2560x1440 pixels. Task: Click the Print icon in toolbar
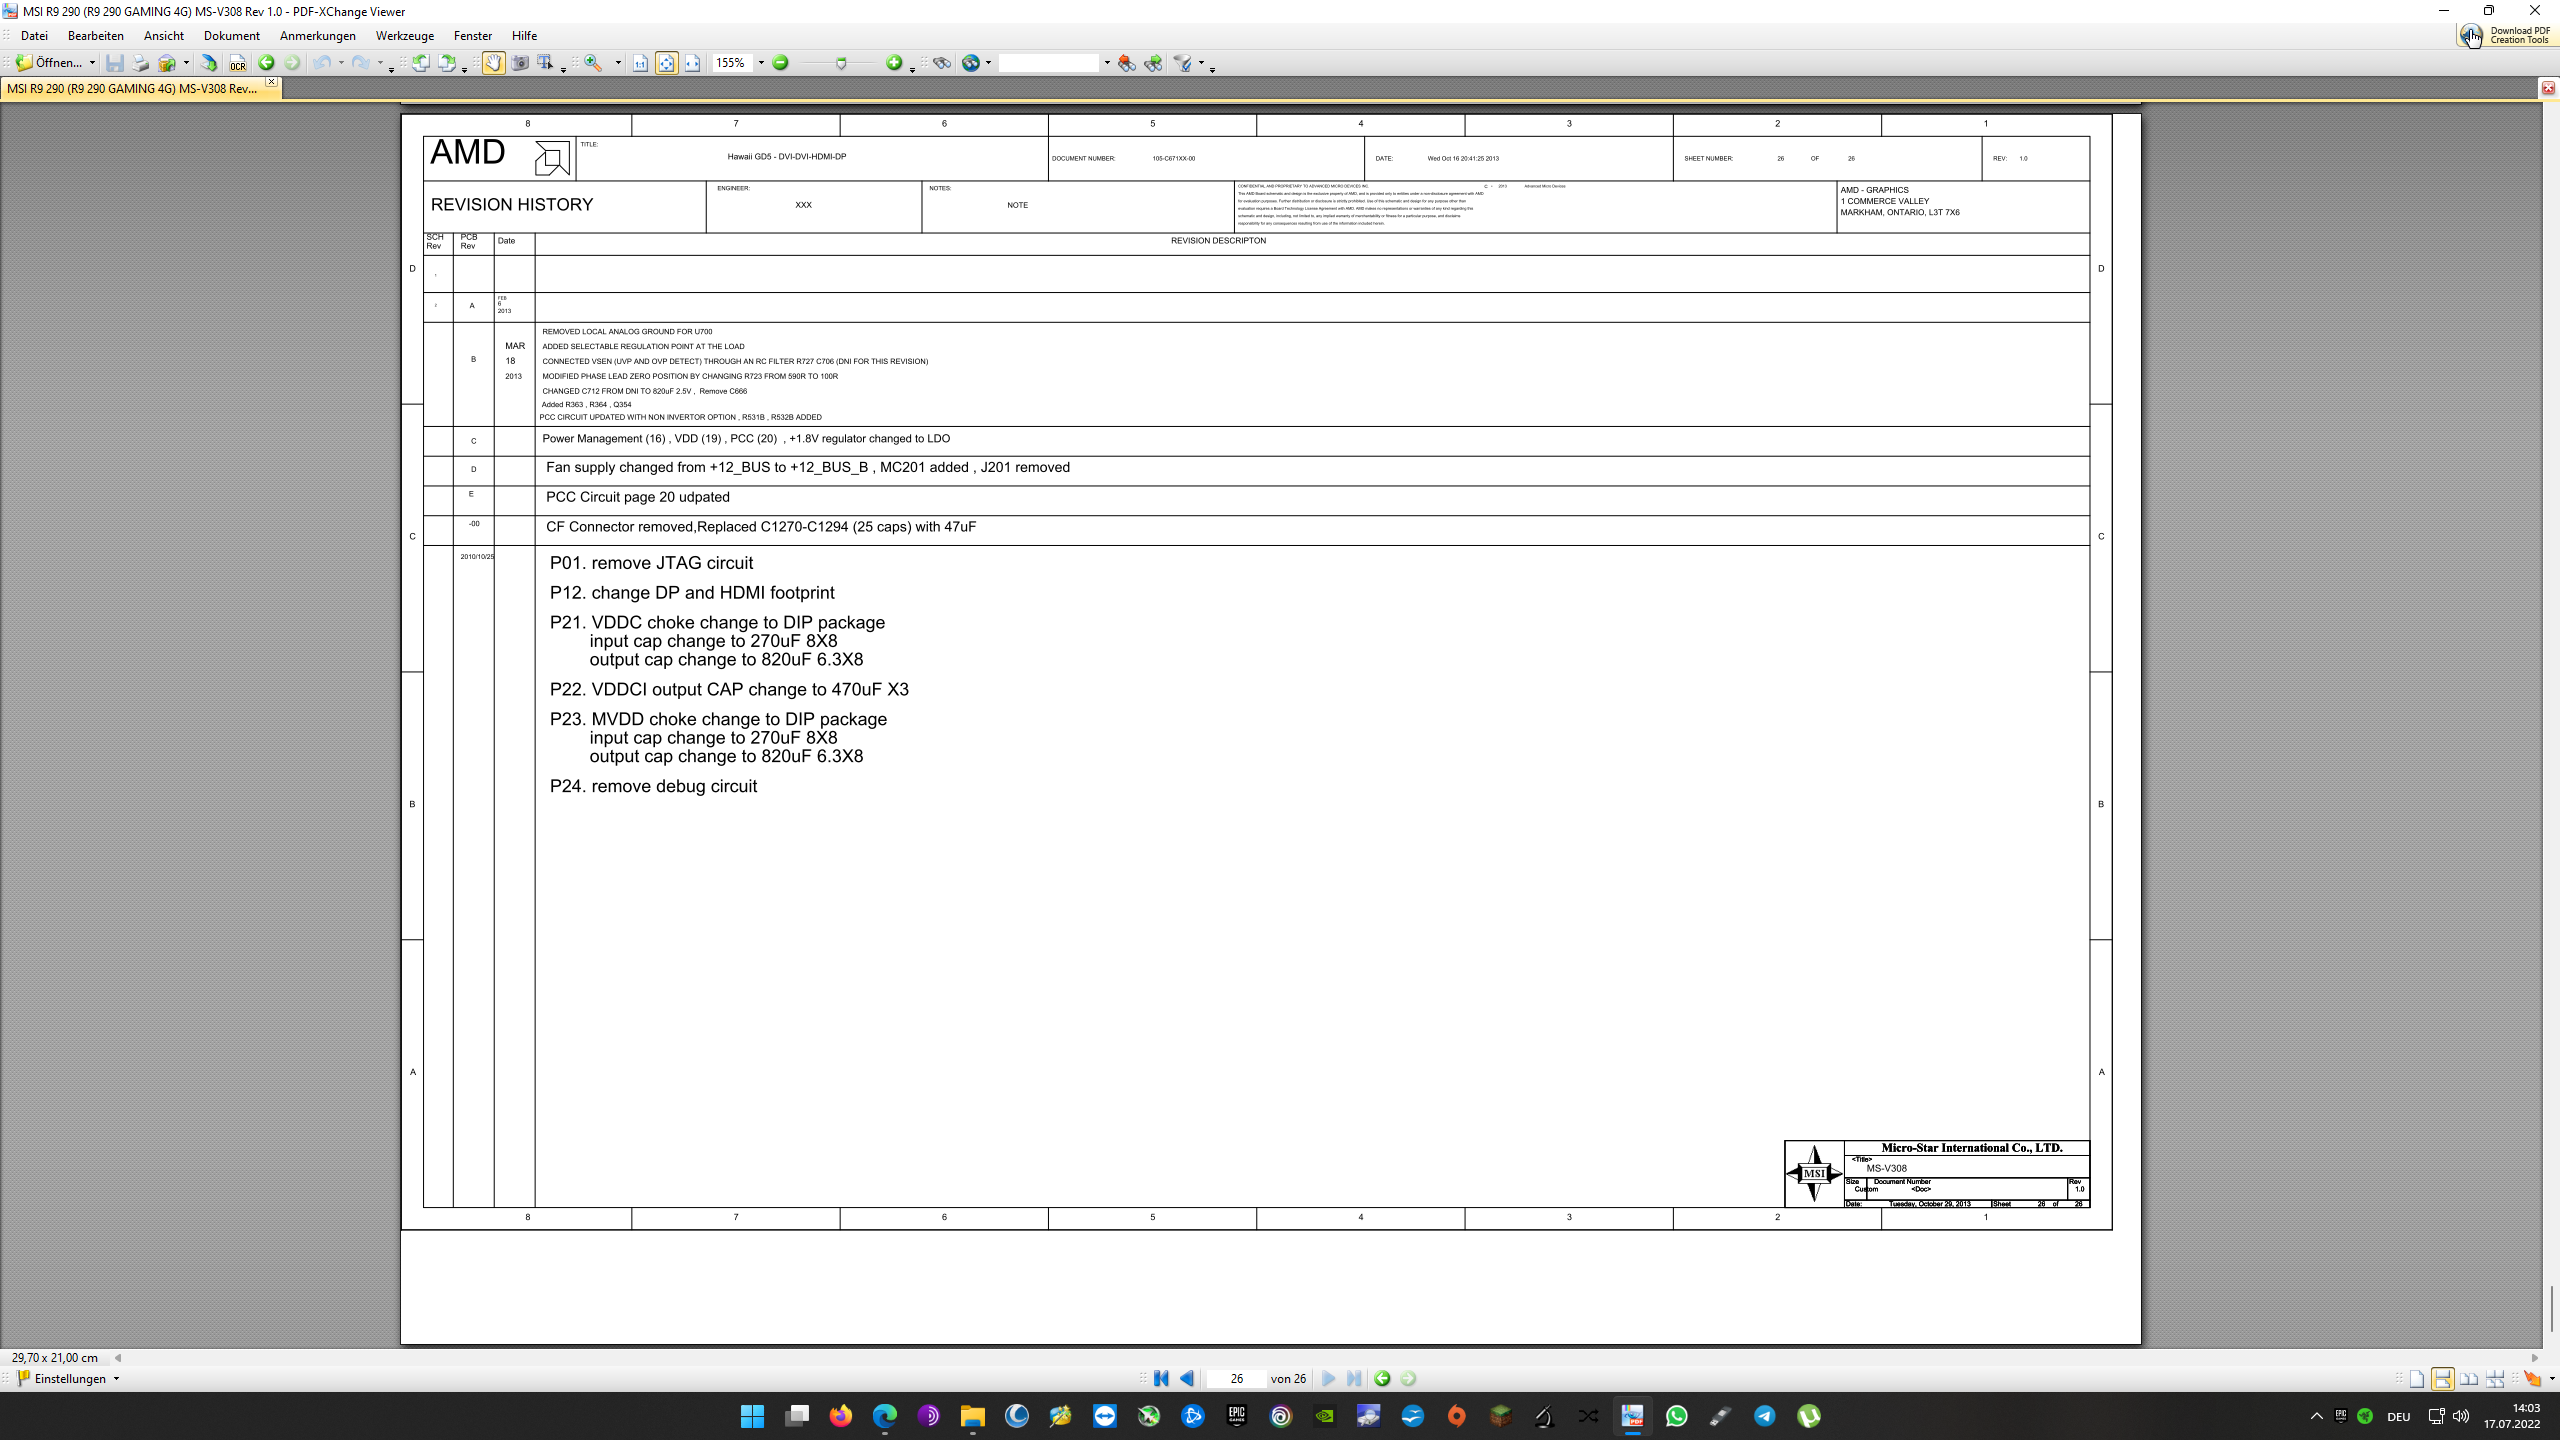141,63
